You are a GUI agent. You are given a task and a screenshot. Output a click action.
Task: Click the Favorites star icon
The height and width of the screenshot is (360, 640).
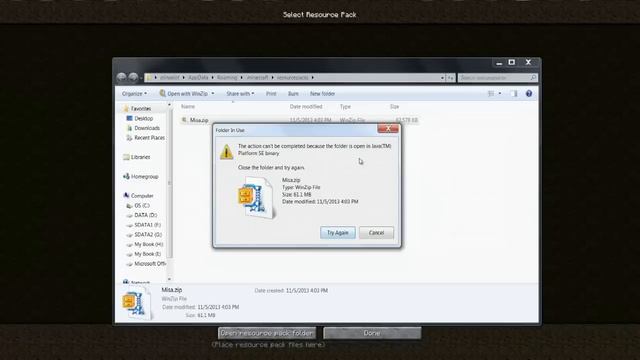[x=126, y=109]
